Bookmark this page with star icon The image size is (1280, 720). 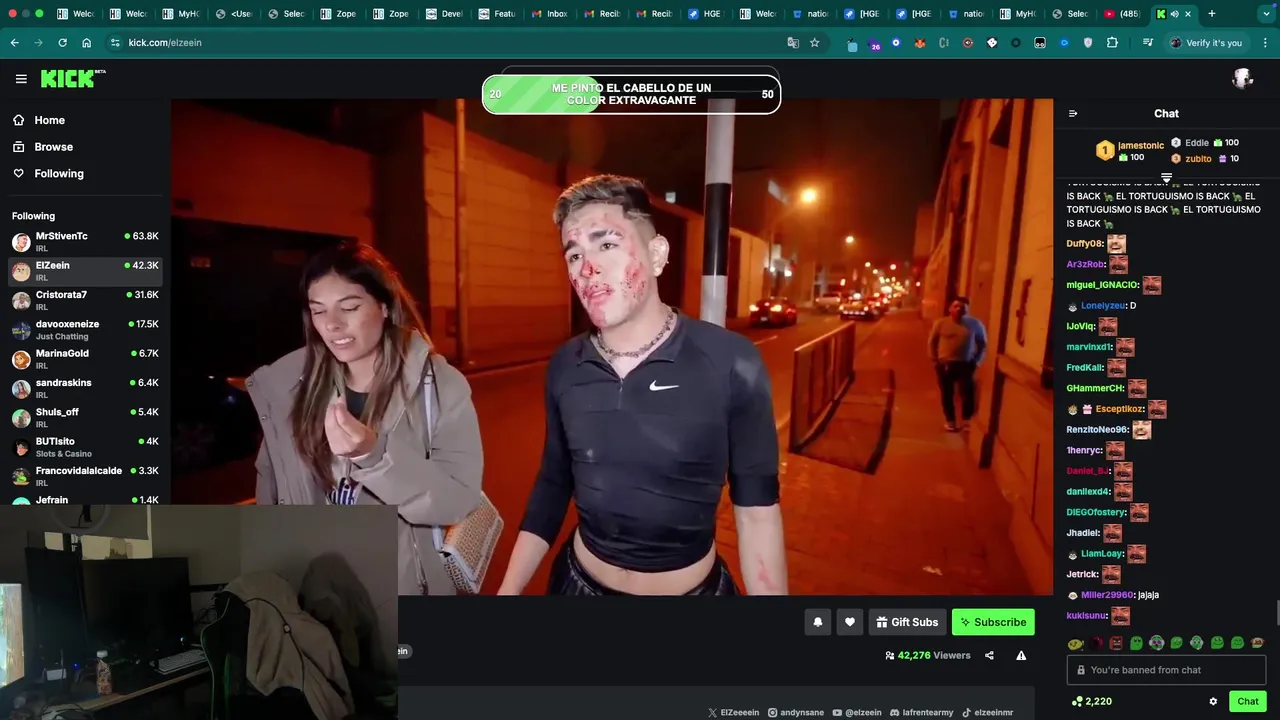click(814, 43)
